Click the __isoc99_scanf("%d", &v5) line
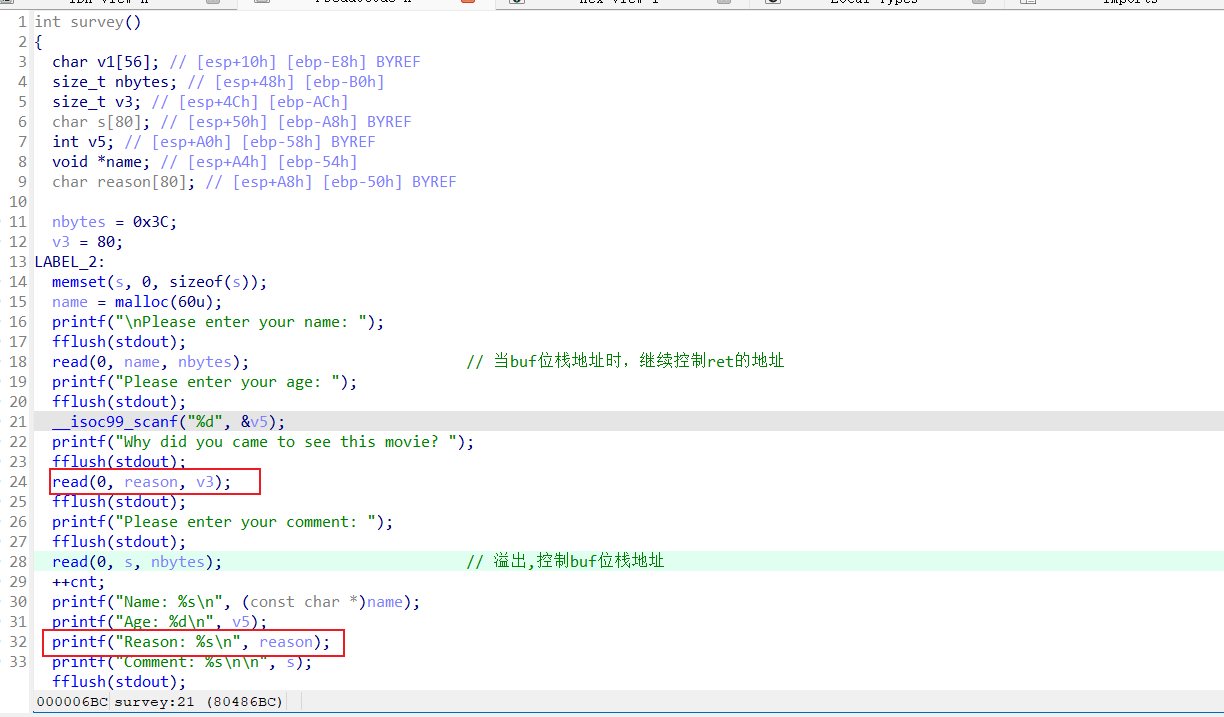 click(x=169, y=422)
